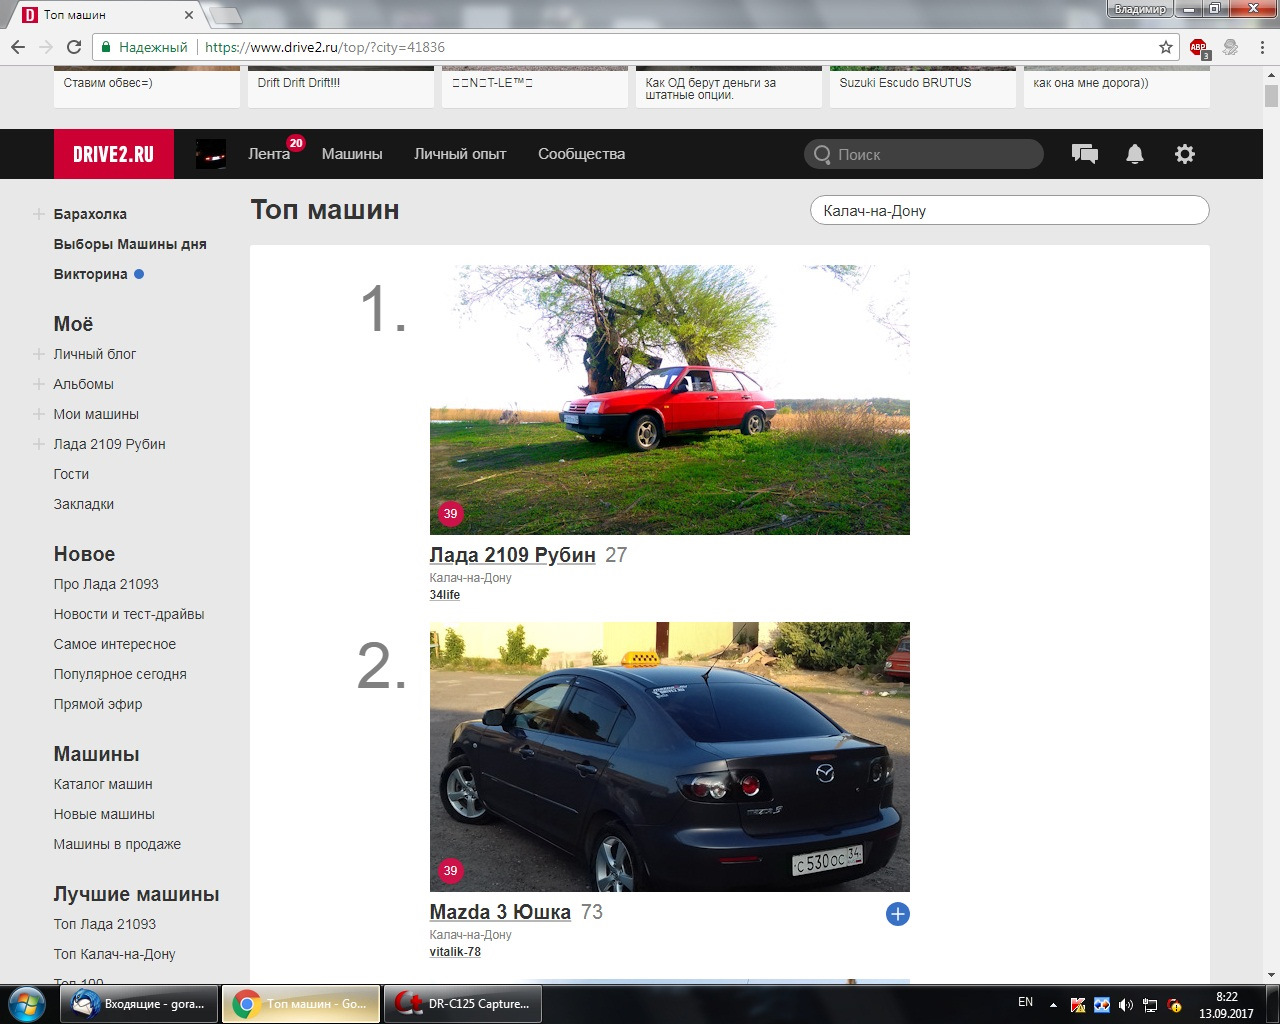The height and width of the screenshot is (1024, 1280).
Task: Click the EN language indicator
Action: pos(1025,1002)
